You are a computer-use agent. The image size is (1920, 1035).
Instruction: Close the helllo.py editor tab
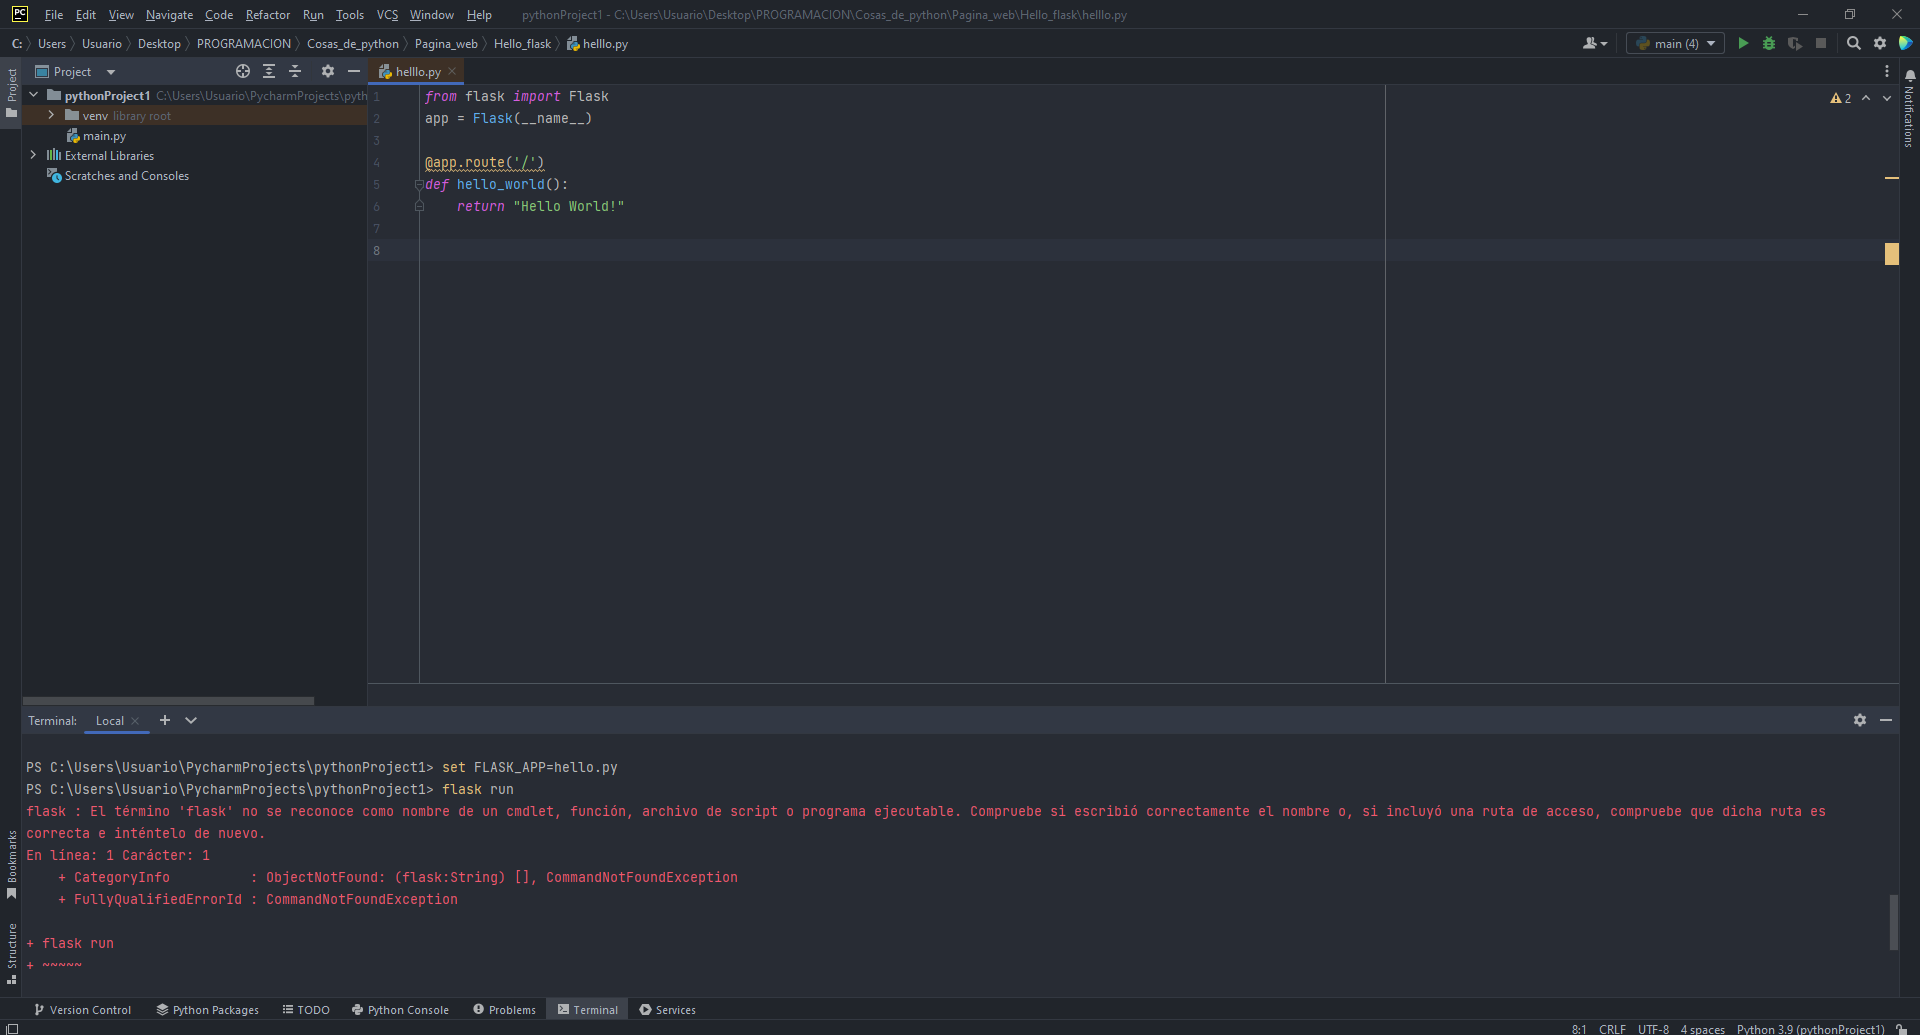pyautogui.click(x=452, y=71)
